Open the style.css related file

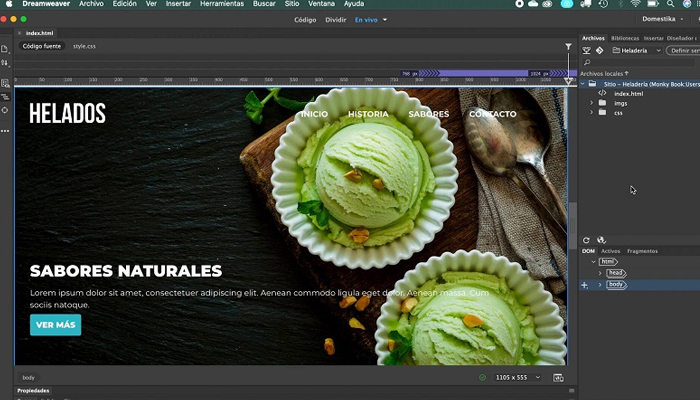tap(84, 46)
